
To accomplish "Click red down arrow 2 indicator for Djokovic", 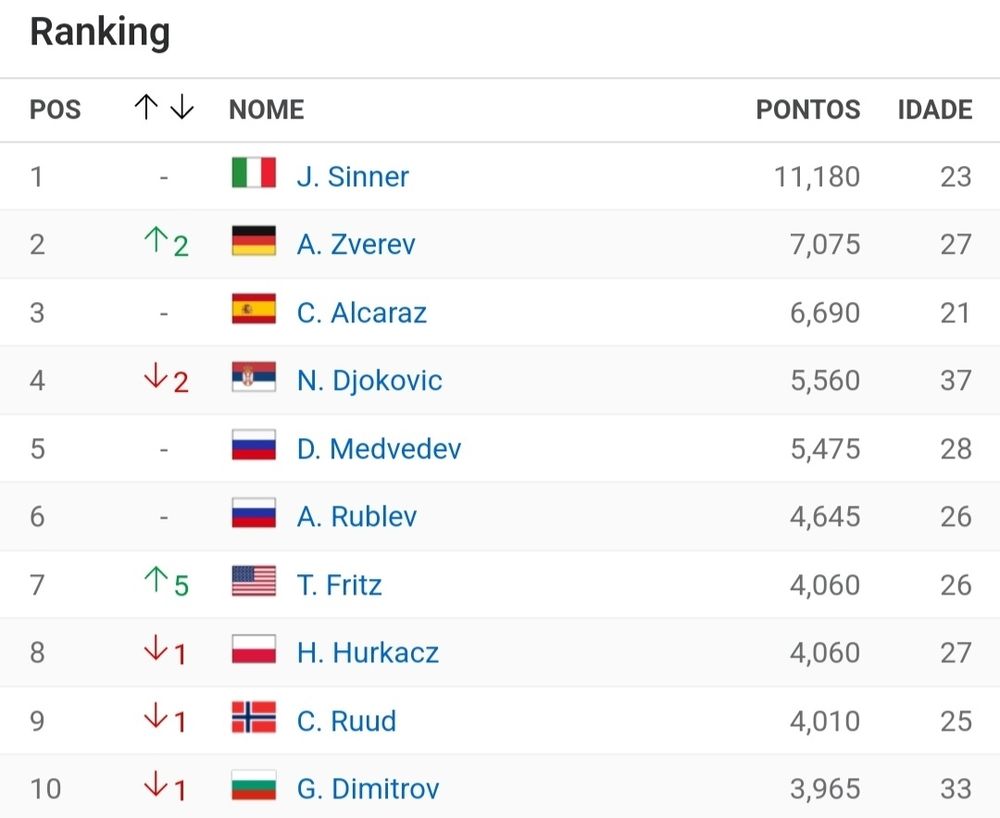I will tap(166, 379).
